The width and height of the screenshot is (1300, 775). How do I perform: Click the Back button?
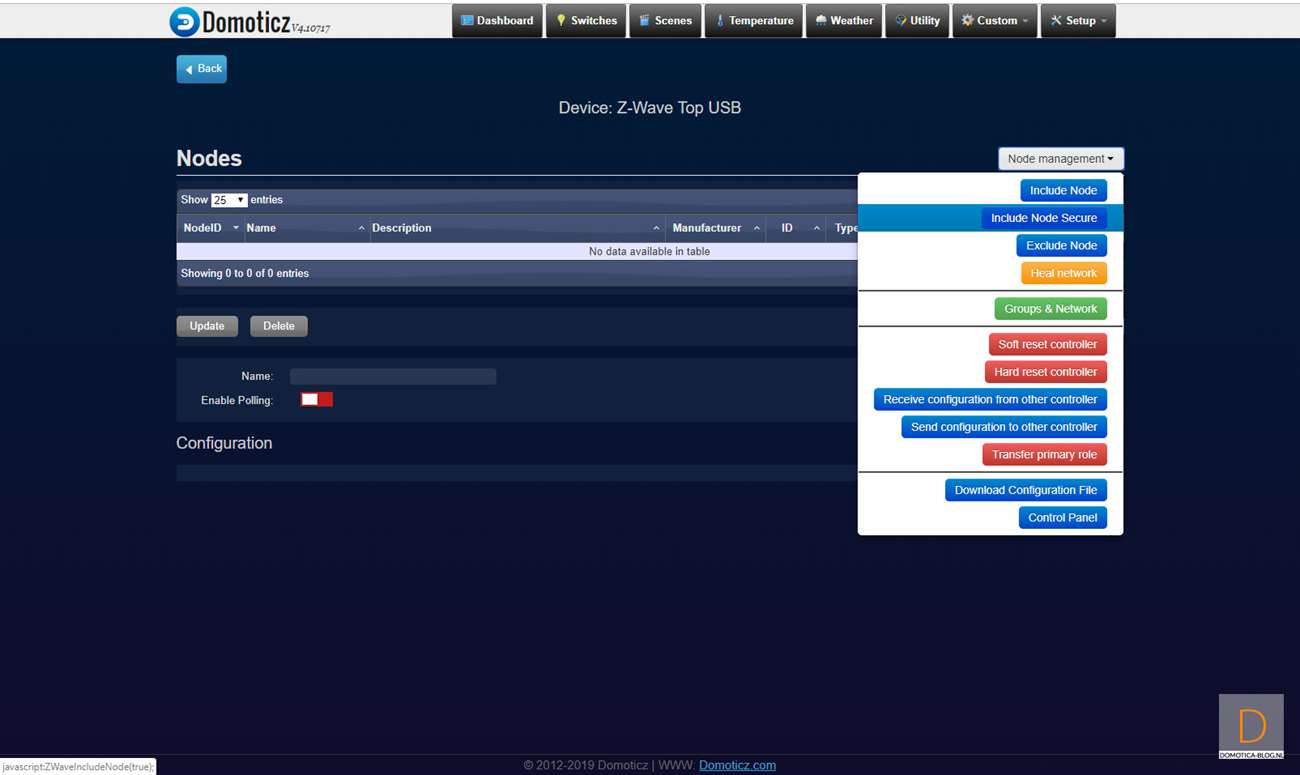point(202,69)
